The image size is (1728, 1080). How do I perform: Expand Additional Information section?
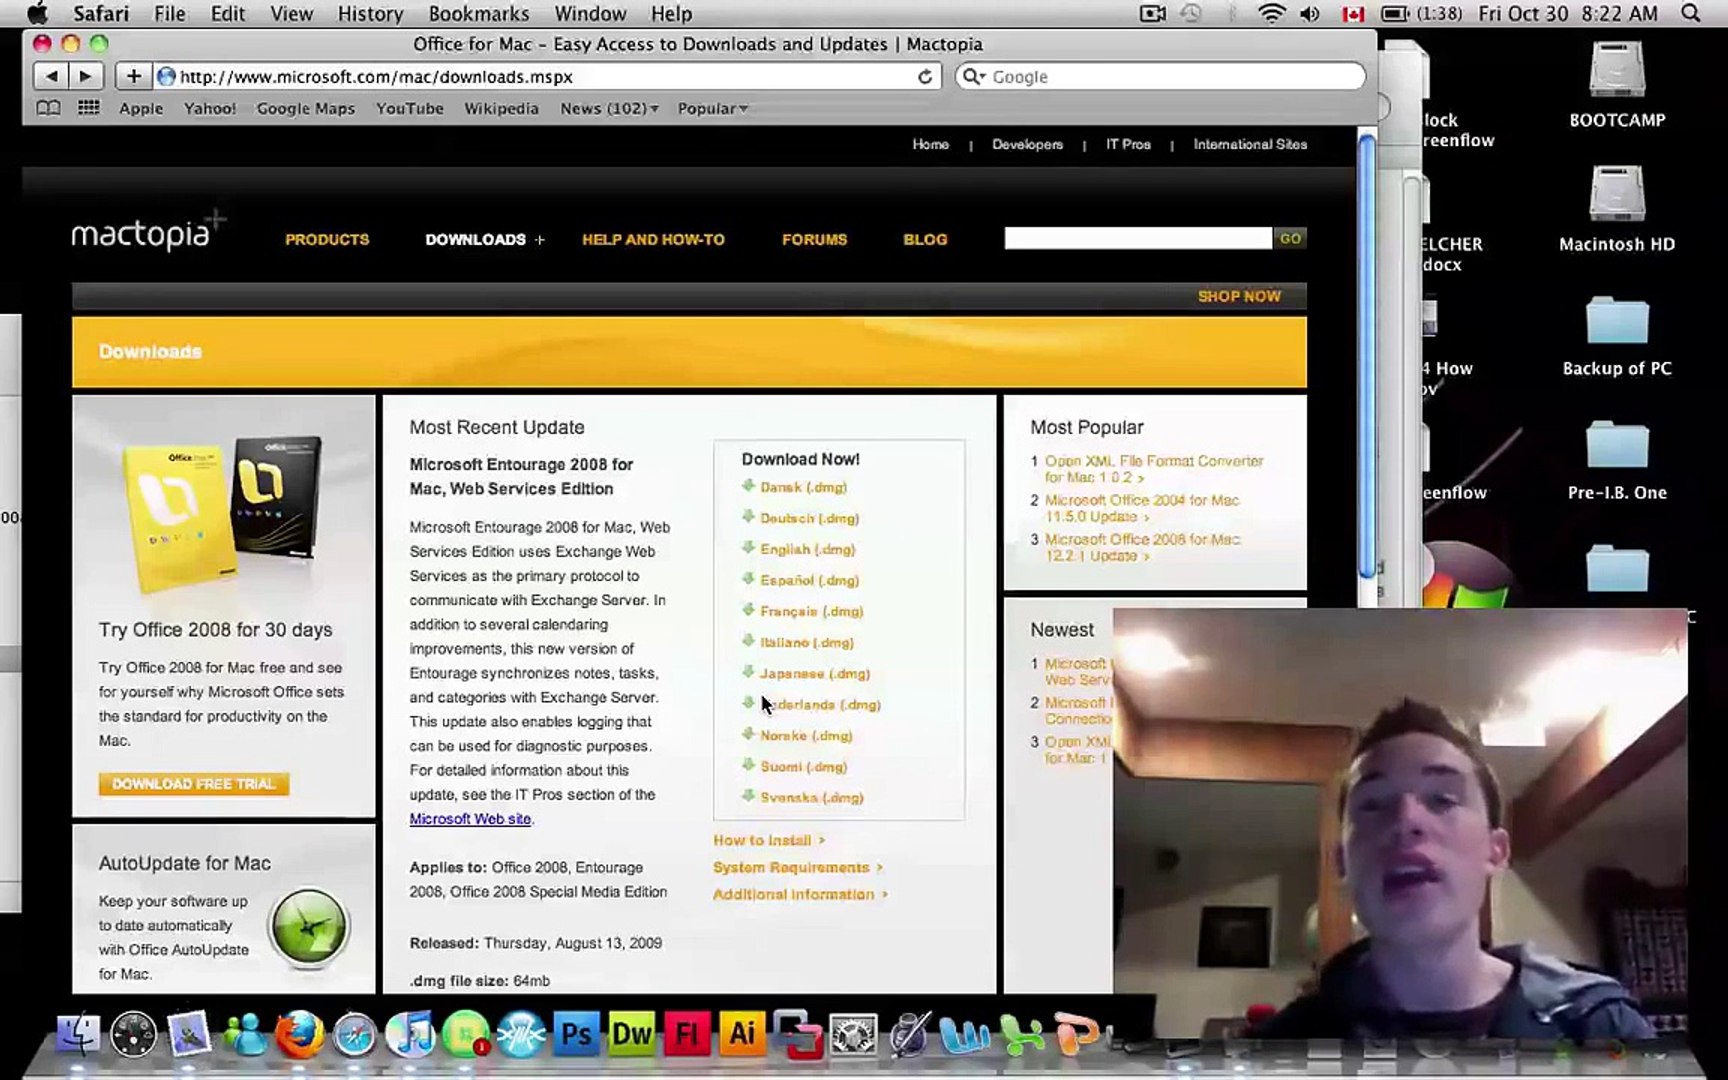click(801, 894)
